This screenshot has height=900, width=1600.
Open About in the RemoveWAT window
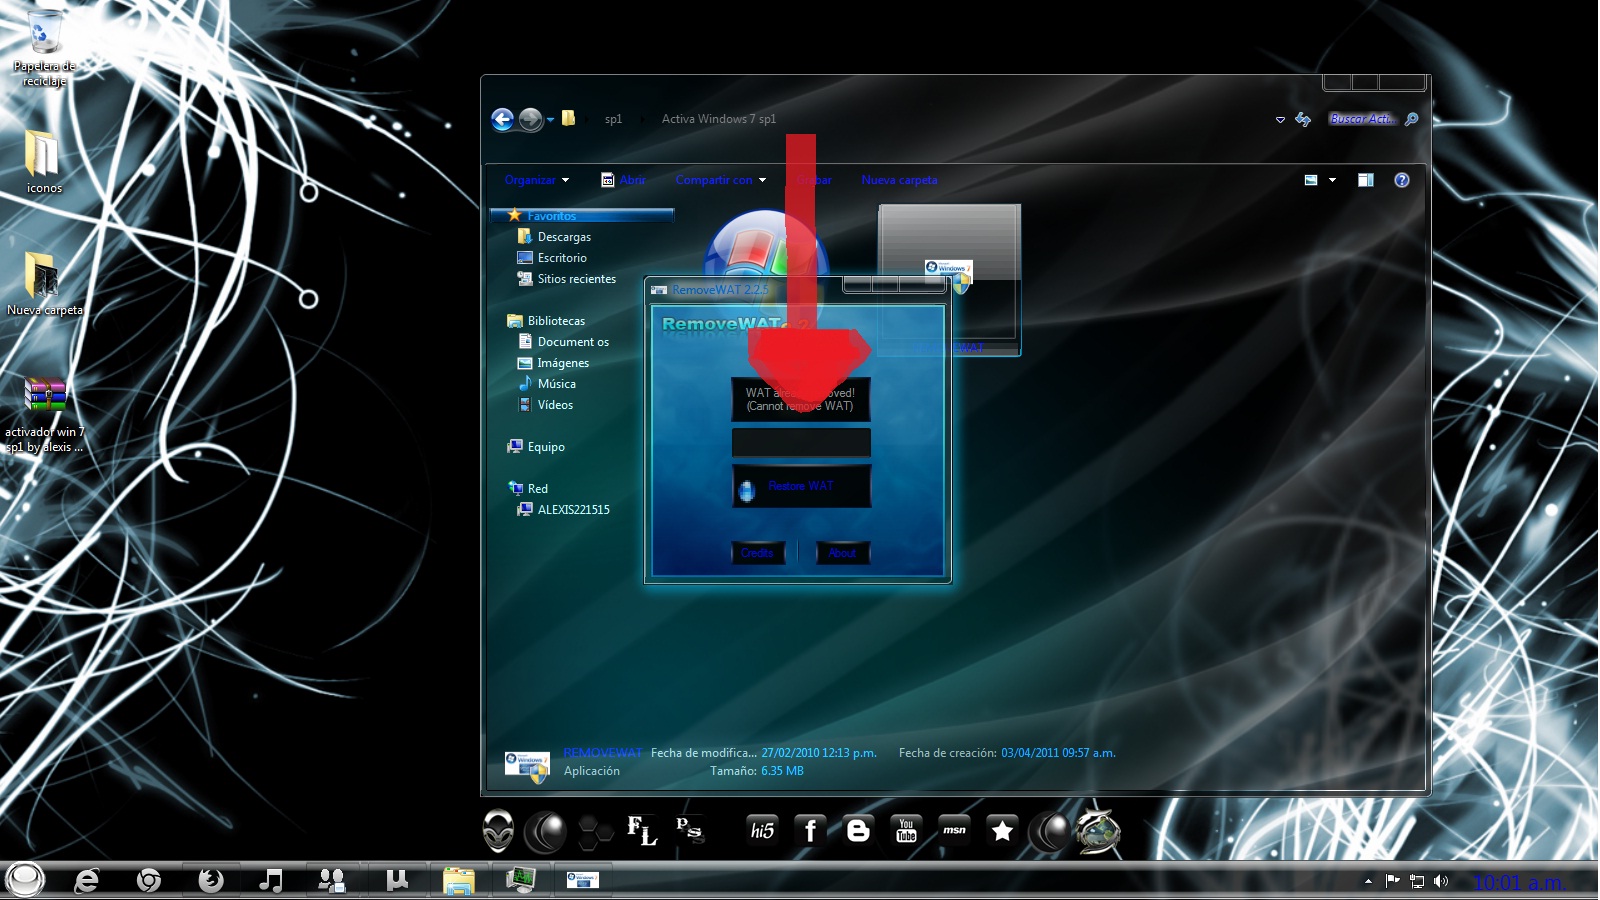[842, 553]
